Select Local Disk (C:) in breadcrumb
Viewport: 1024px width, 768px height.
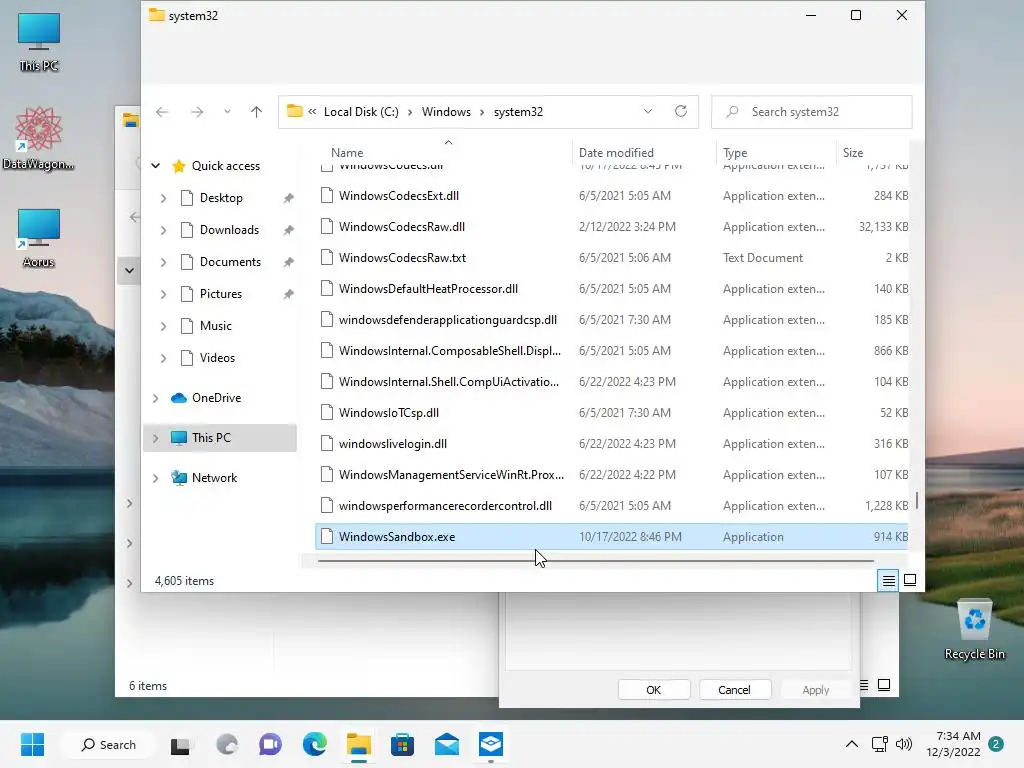click(361, 112)
